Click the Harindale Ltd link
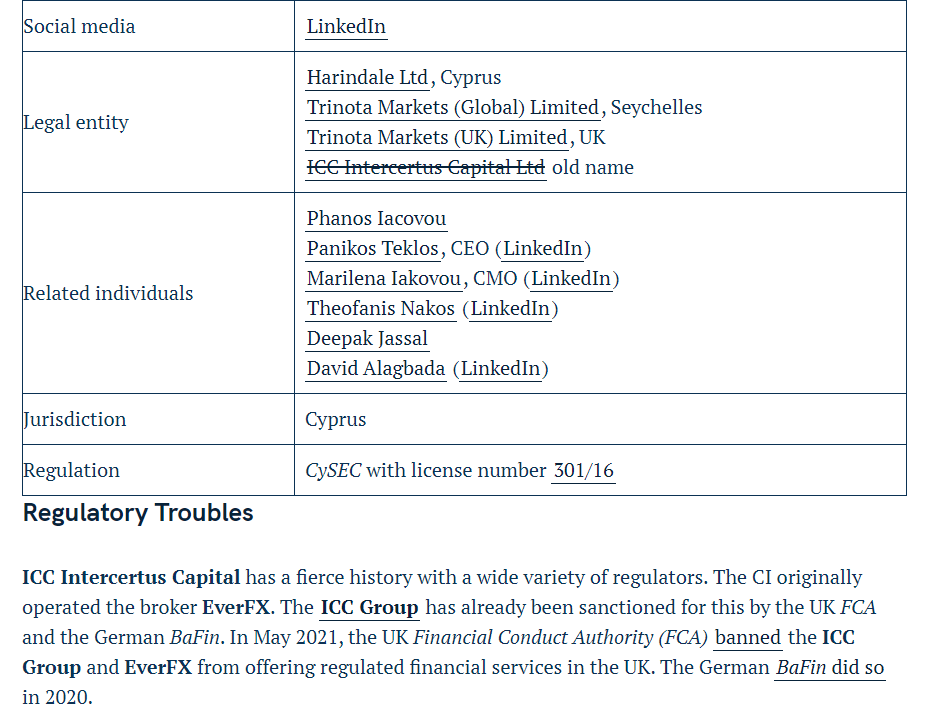The image size is (940, 711). [367, 78]
